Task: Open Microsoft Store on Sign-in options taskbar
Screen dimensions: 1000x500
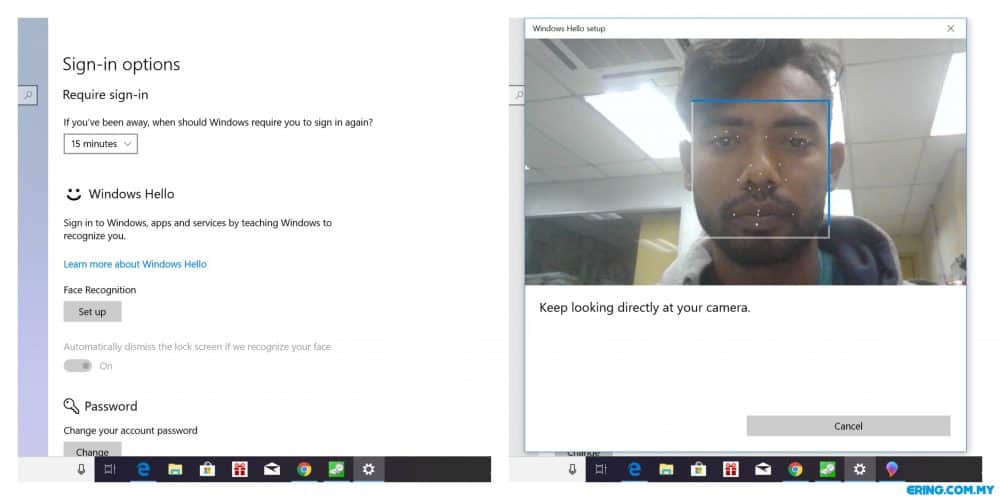Action: point(207,470)
